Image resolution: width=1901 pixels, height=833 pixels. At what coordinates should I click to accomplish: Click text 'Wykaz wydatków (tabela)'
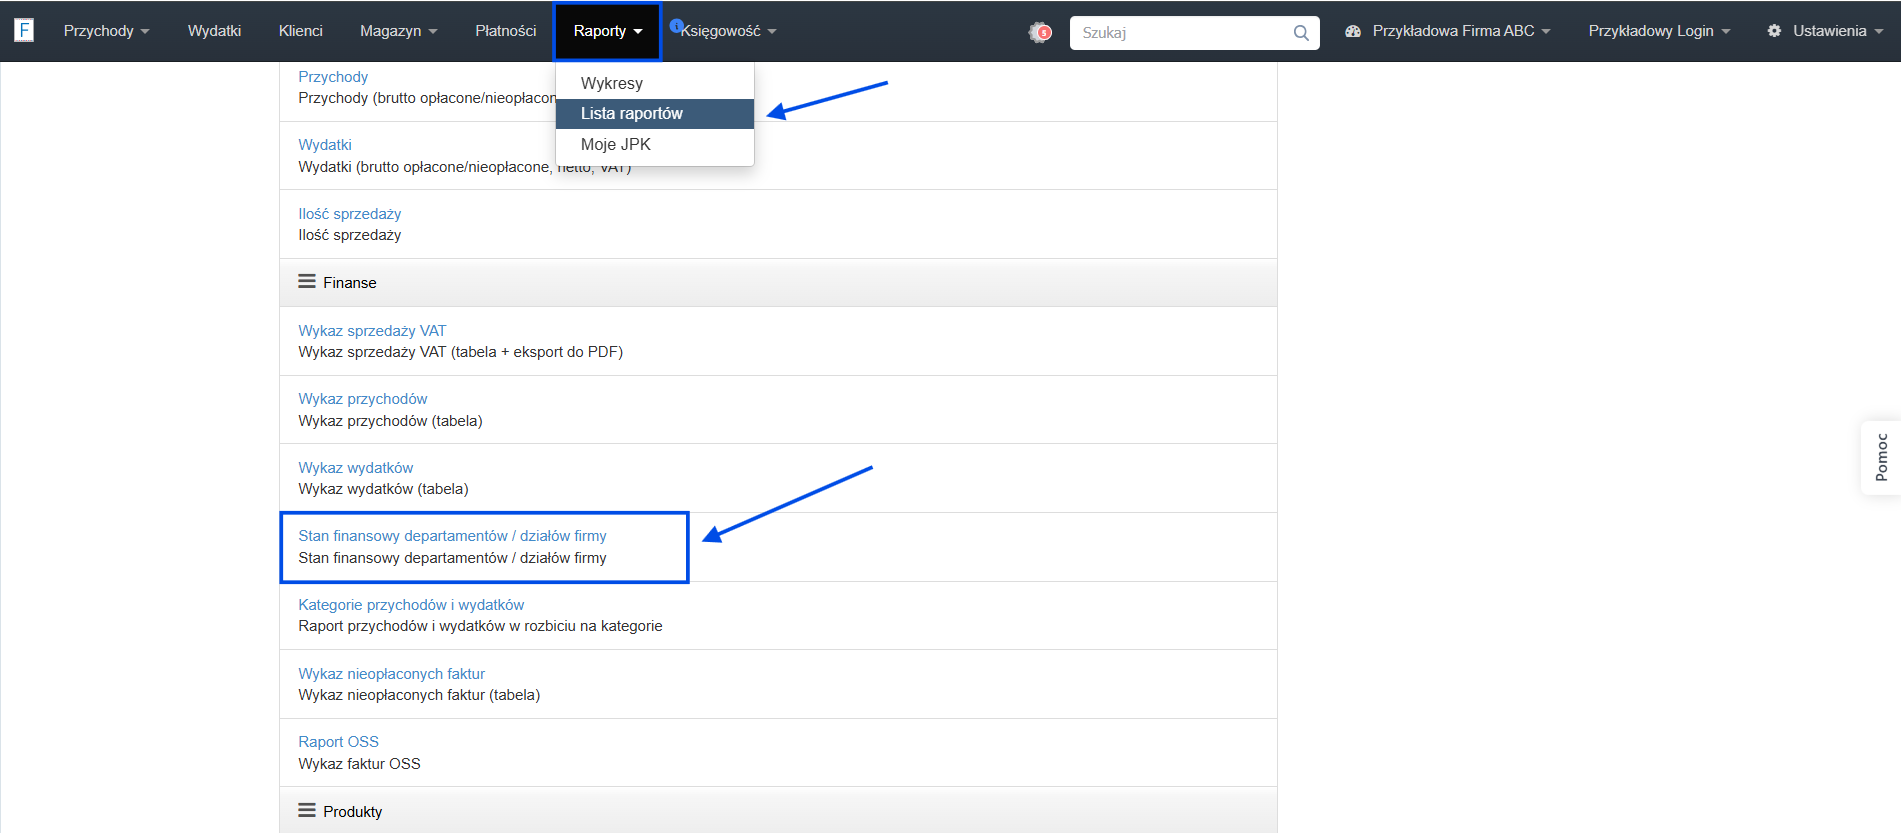(x=383, y=489)
